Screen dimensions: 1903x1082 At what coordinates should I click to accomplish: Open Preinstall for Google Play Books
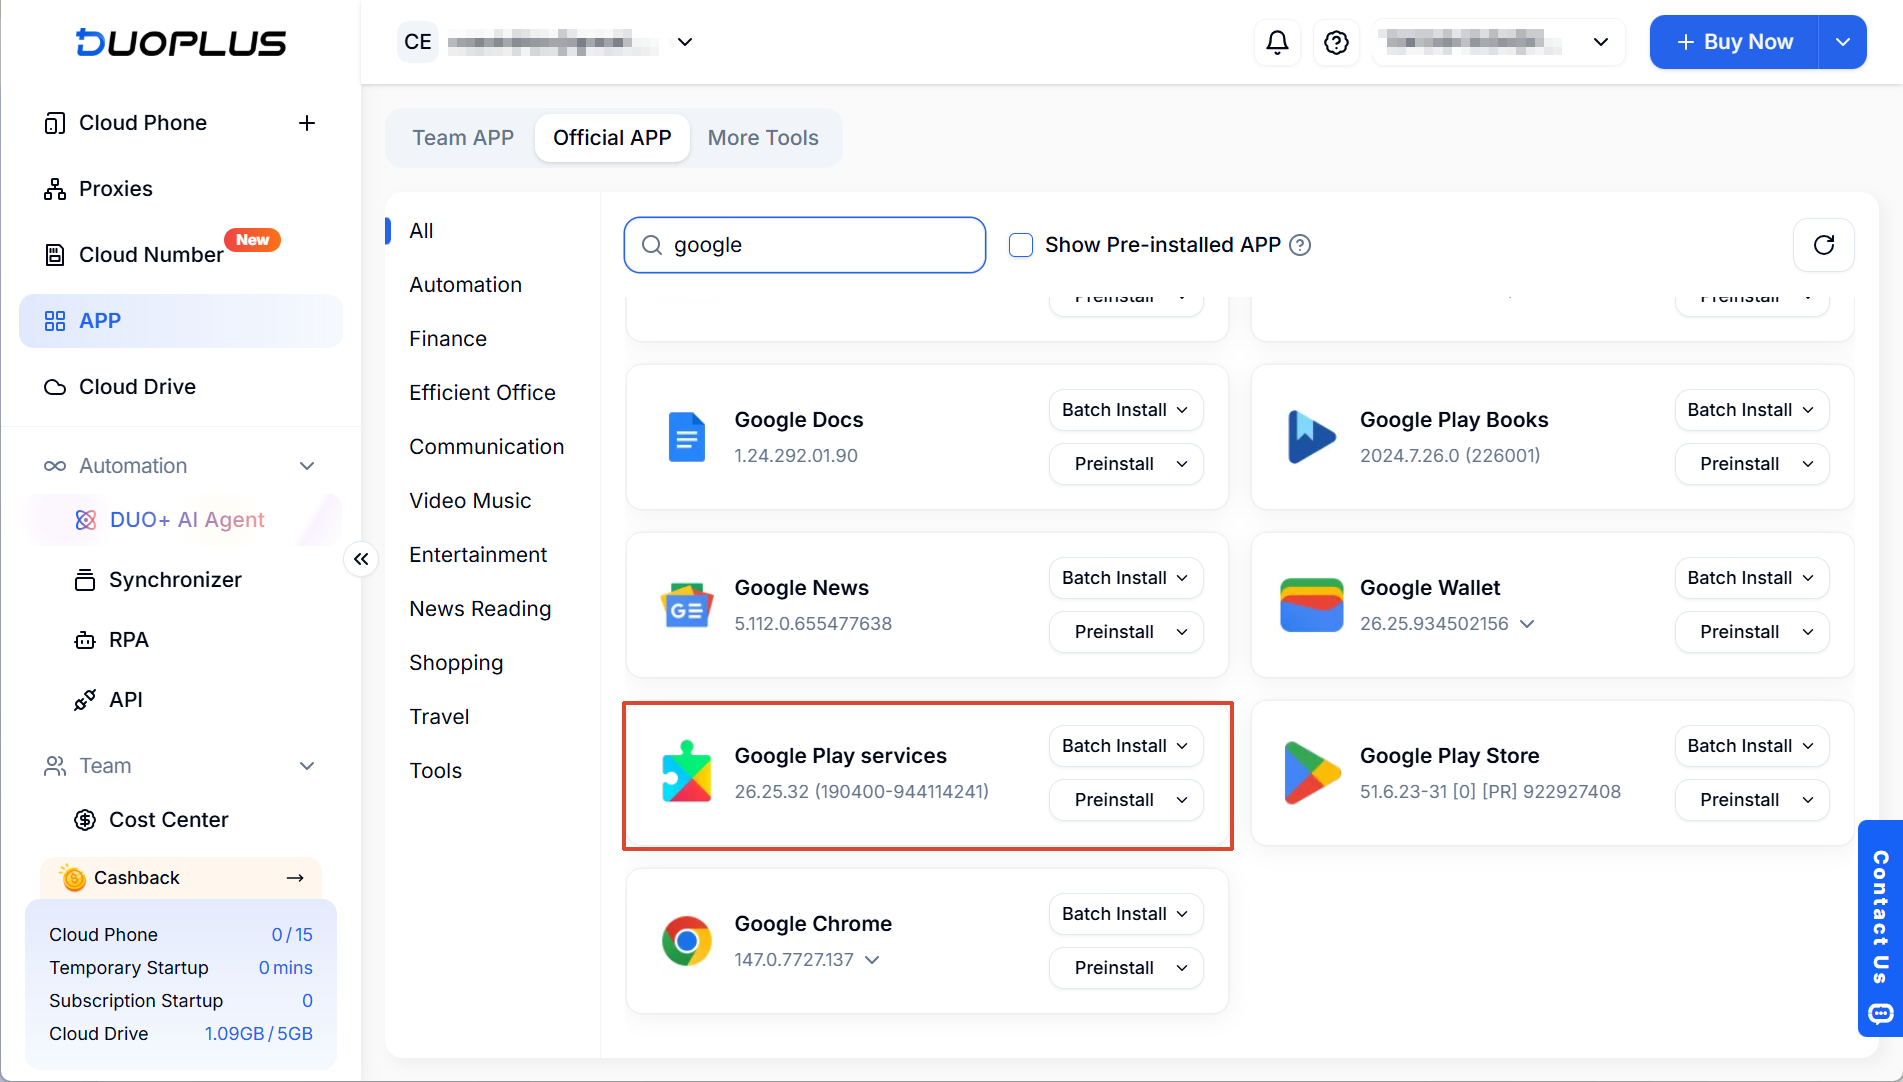[1752, 464]
